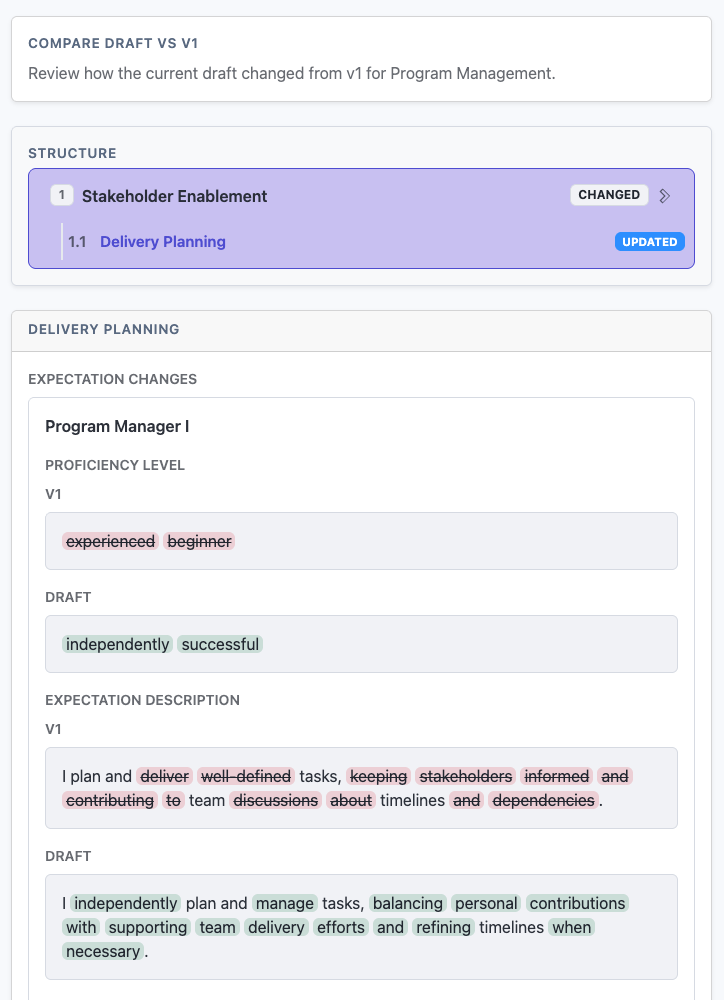The width and height of the screenshot is (724, 1000).
Task: Toggle the "independently" draft chip
Action: (117, 644)
